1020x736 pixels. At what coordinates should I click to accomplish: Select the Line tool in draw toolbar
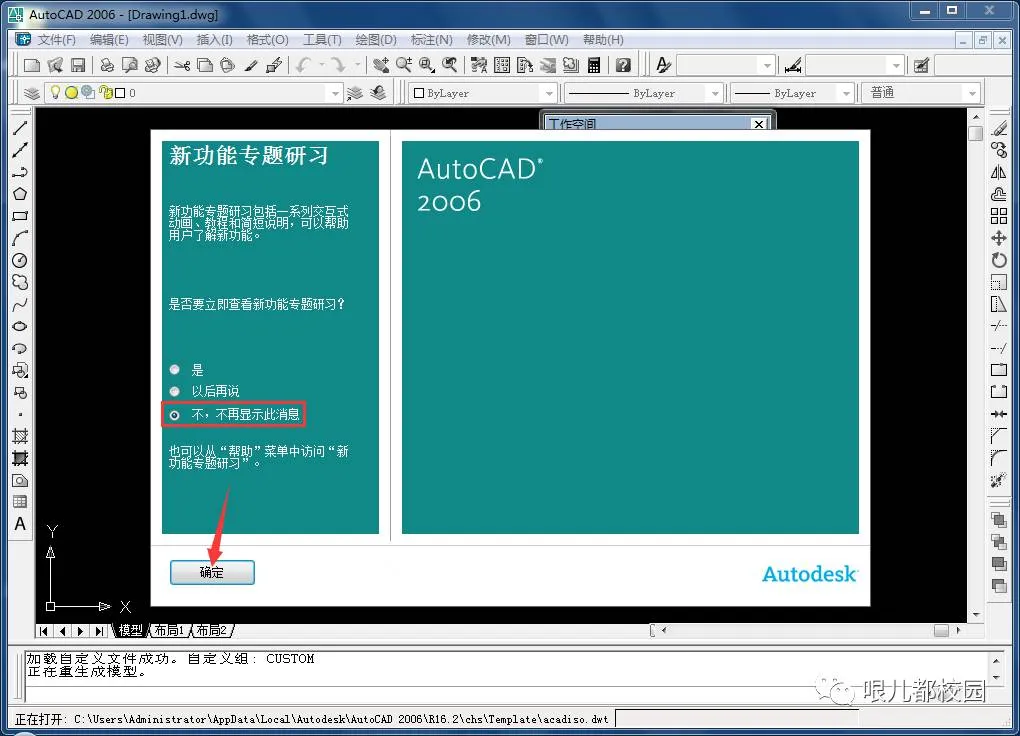pos(20,128)
